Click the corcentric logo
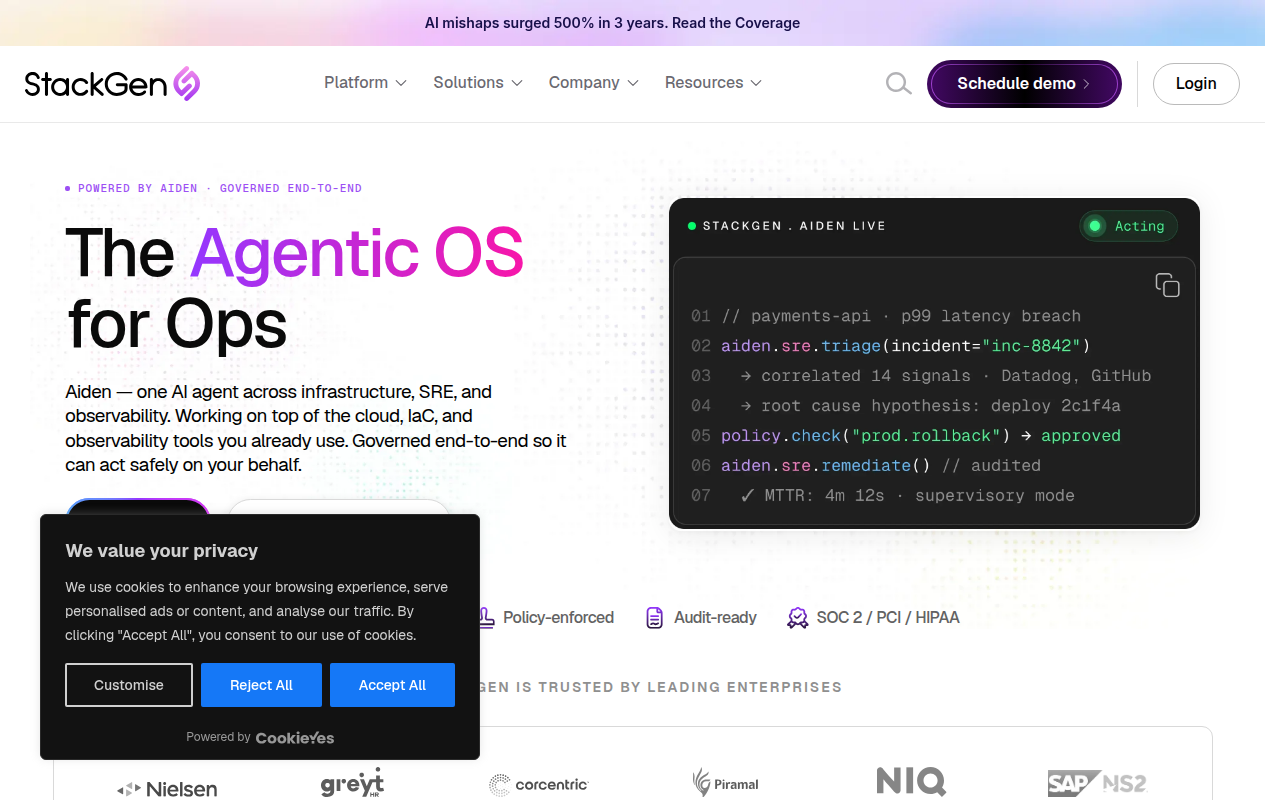 click(x=539, y=785)
